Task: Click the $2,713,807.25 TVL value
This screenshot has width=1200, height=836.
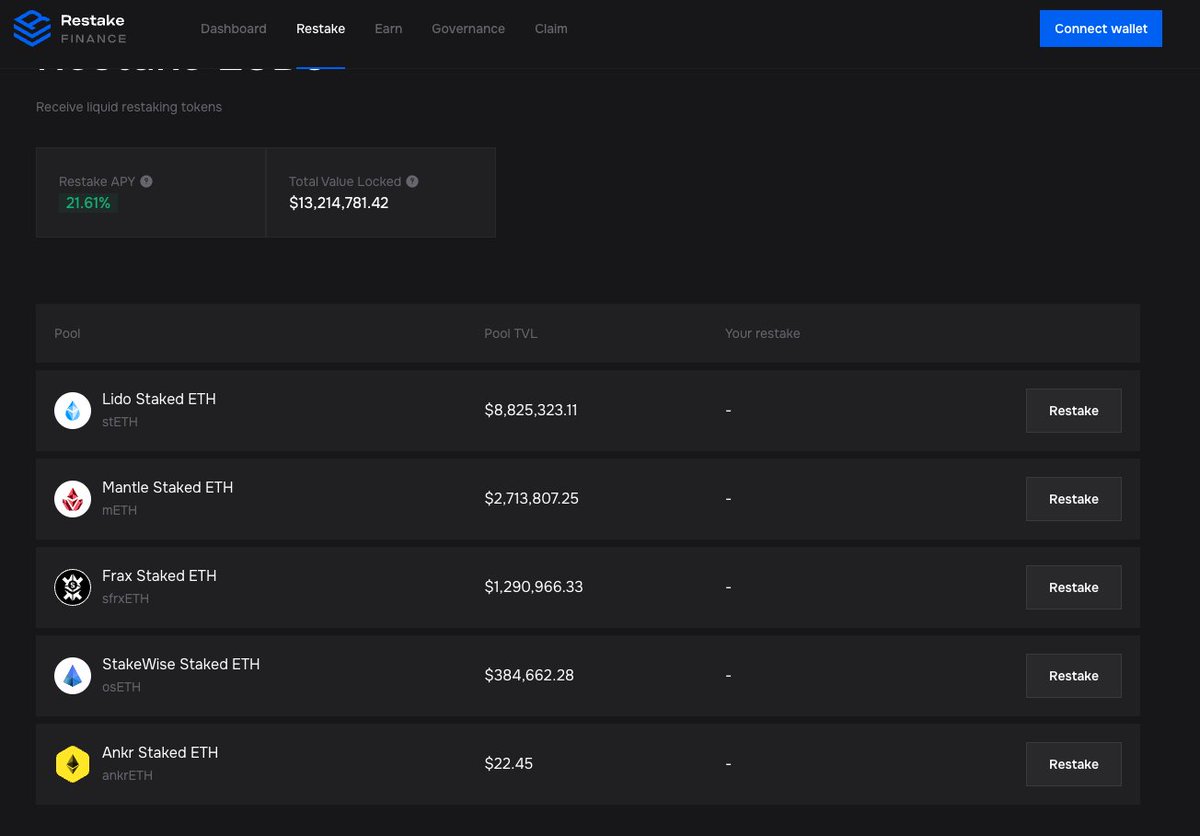Action: 531,498
